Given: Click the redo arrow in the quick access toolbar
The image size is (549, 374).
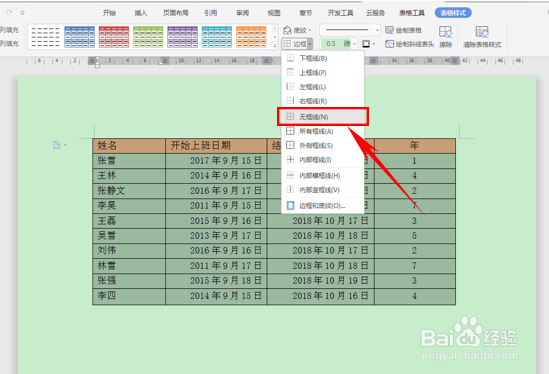Looking at the screenshot, I should click(9, 12).
